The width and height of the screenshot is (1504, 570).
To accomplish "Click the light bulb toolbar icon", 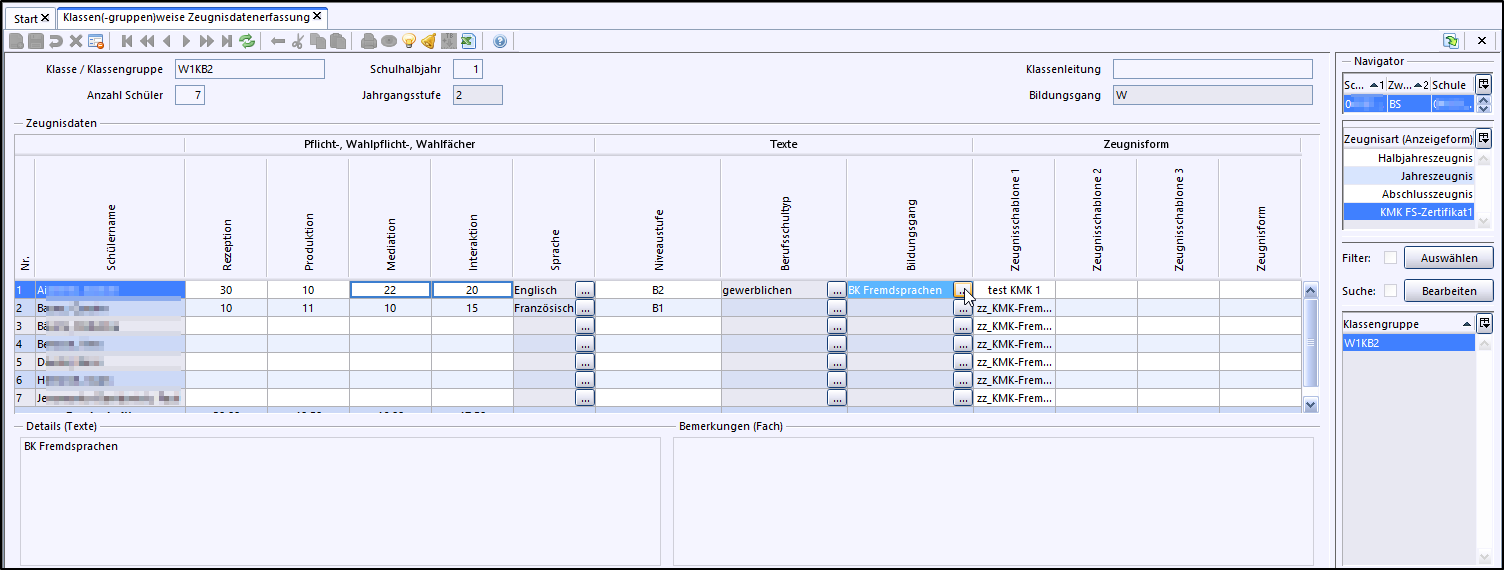I will (x=409, y=41).
